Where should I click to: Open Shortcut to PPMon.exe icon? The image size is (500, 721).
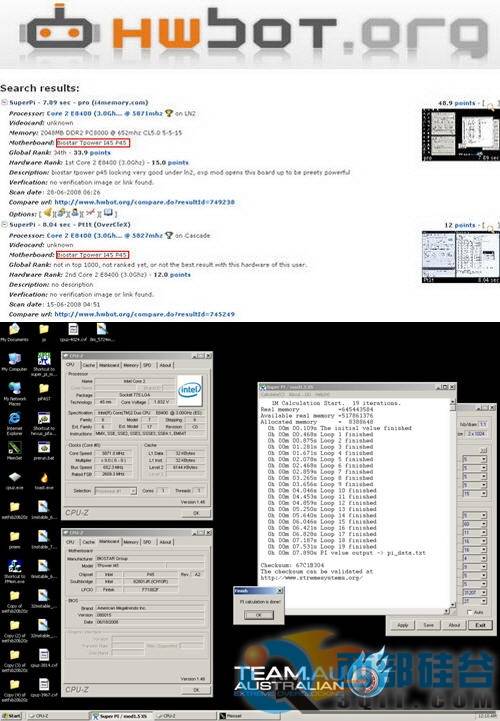(14, 572)
